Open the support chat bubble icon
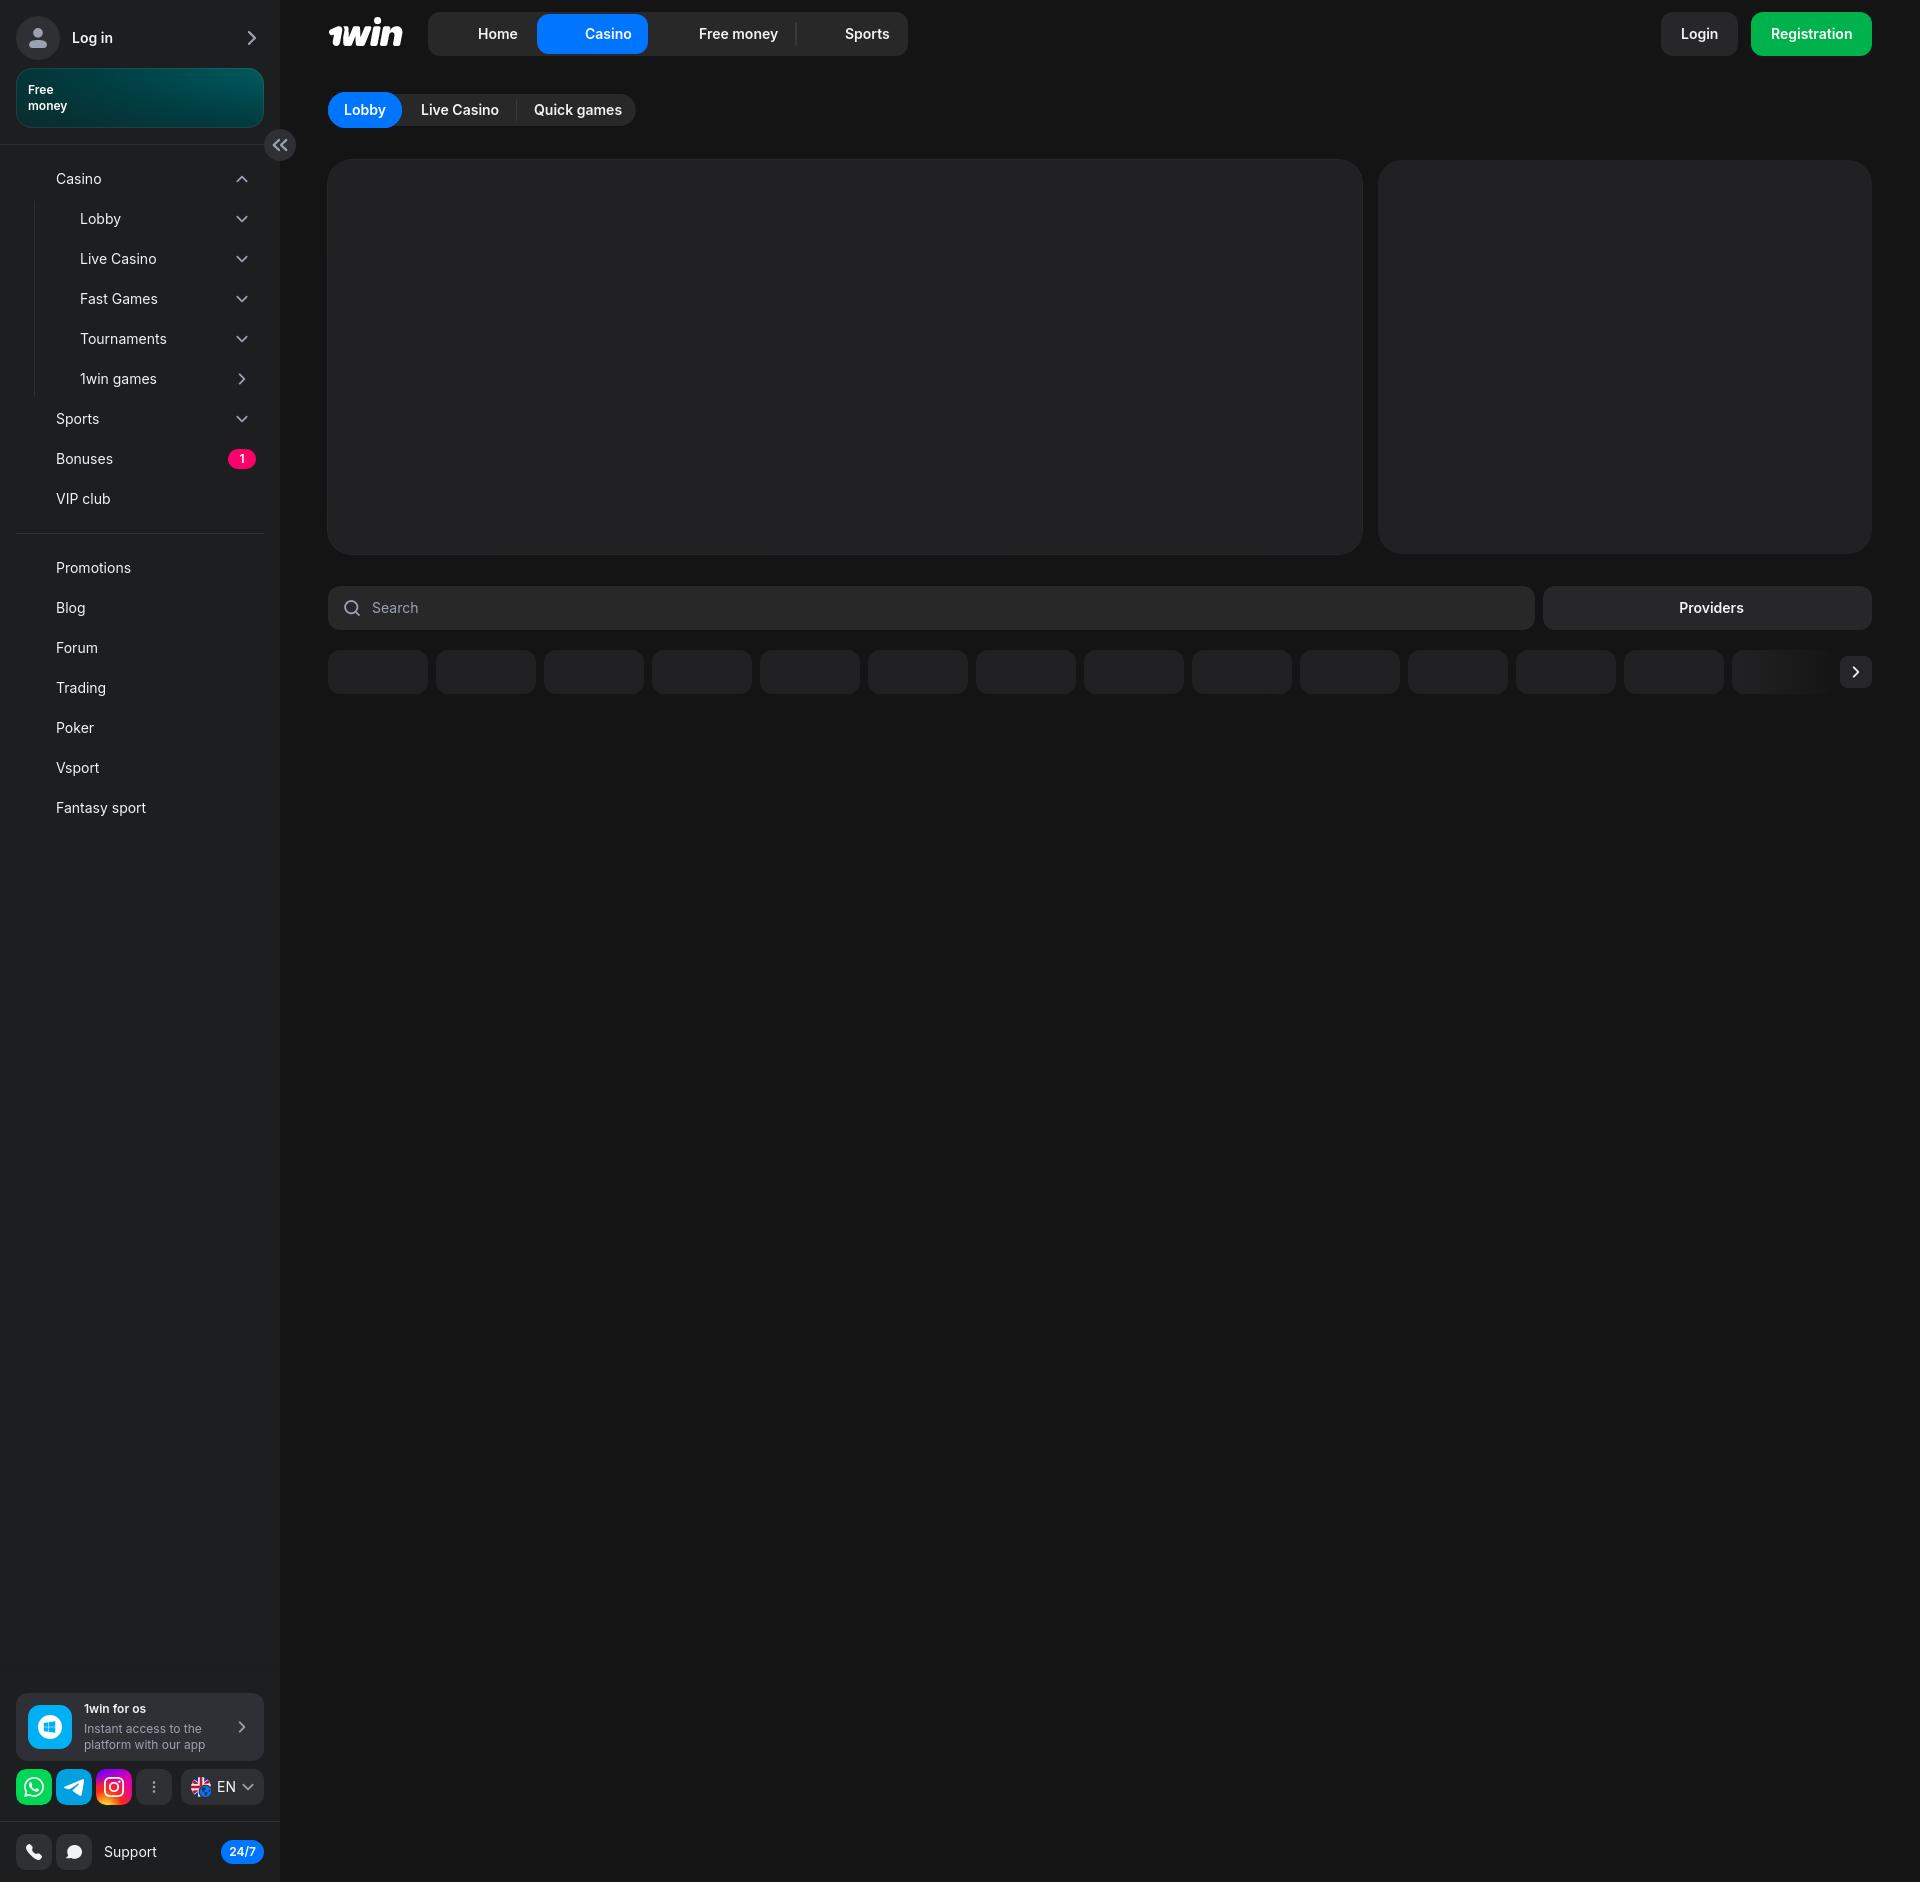 coord(74,1852)
